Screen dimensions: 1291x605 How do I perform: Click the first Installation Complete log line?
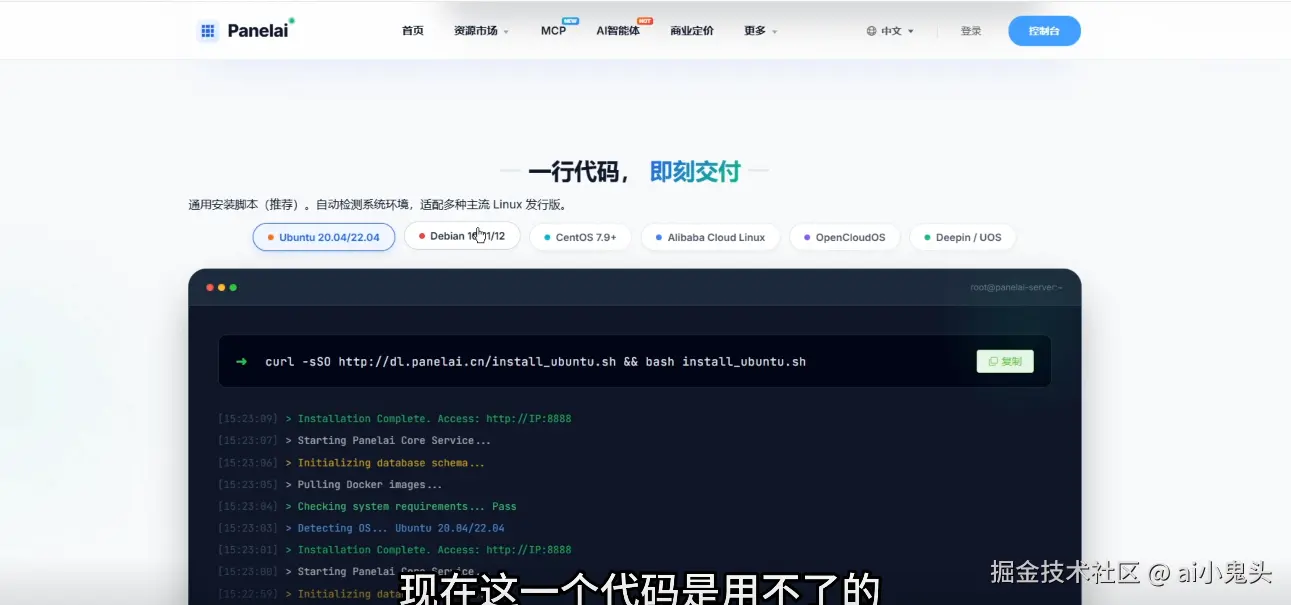coord(395,419)
